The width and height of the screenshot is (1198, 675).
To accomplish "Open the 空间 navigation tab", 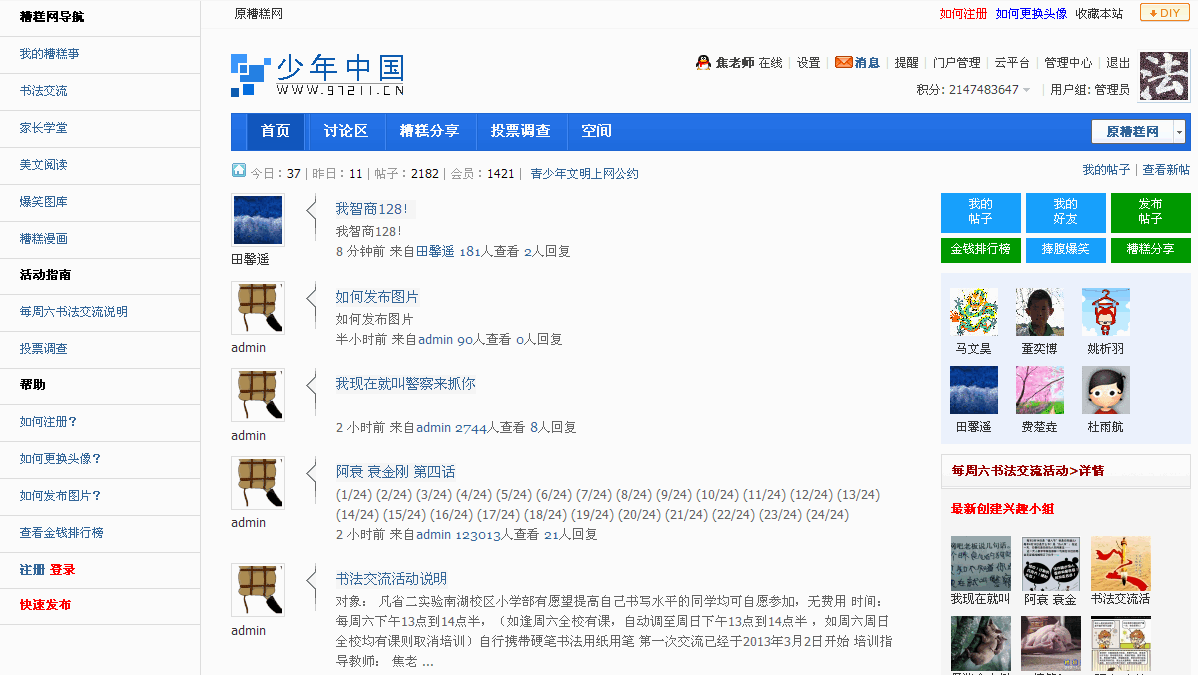I will click(596, 131).
